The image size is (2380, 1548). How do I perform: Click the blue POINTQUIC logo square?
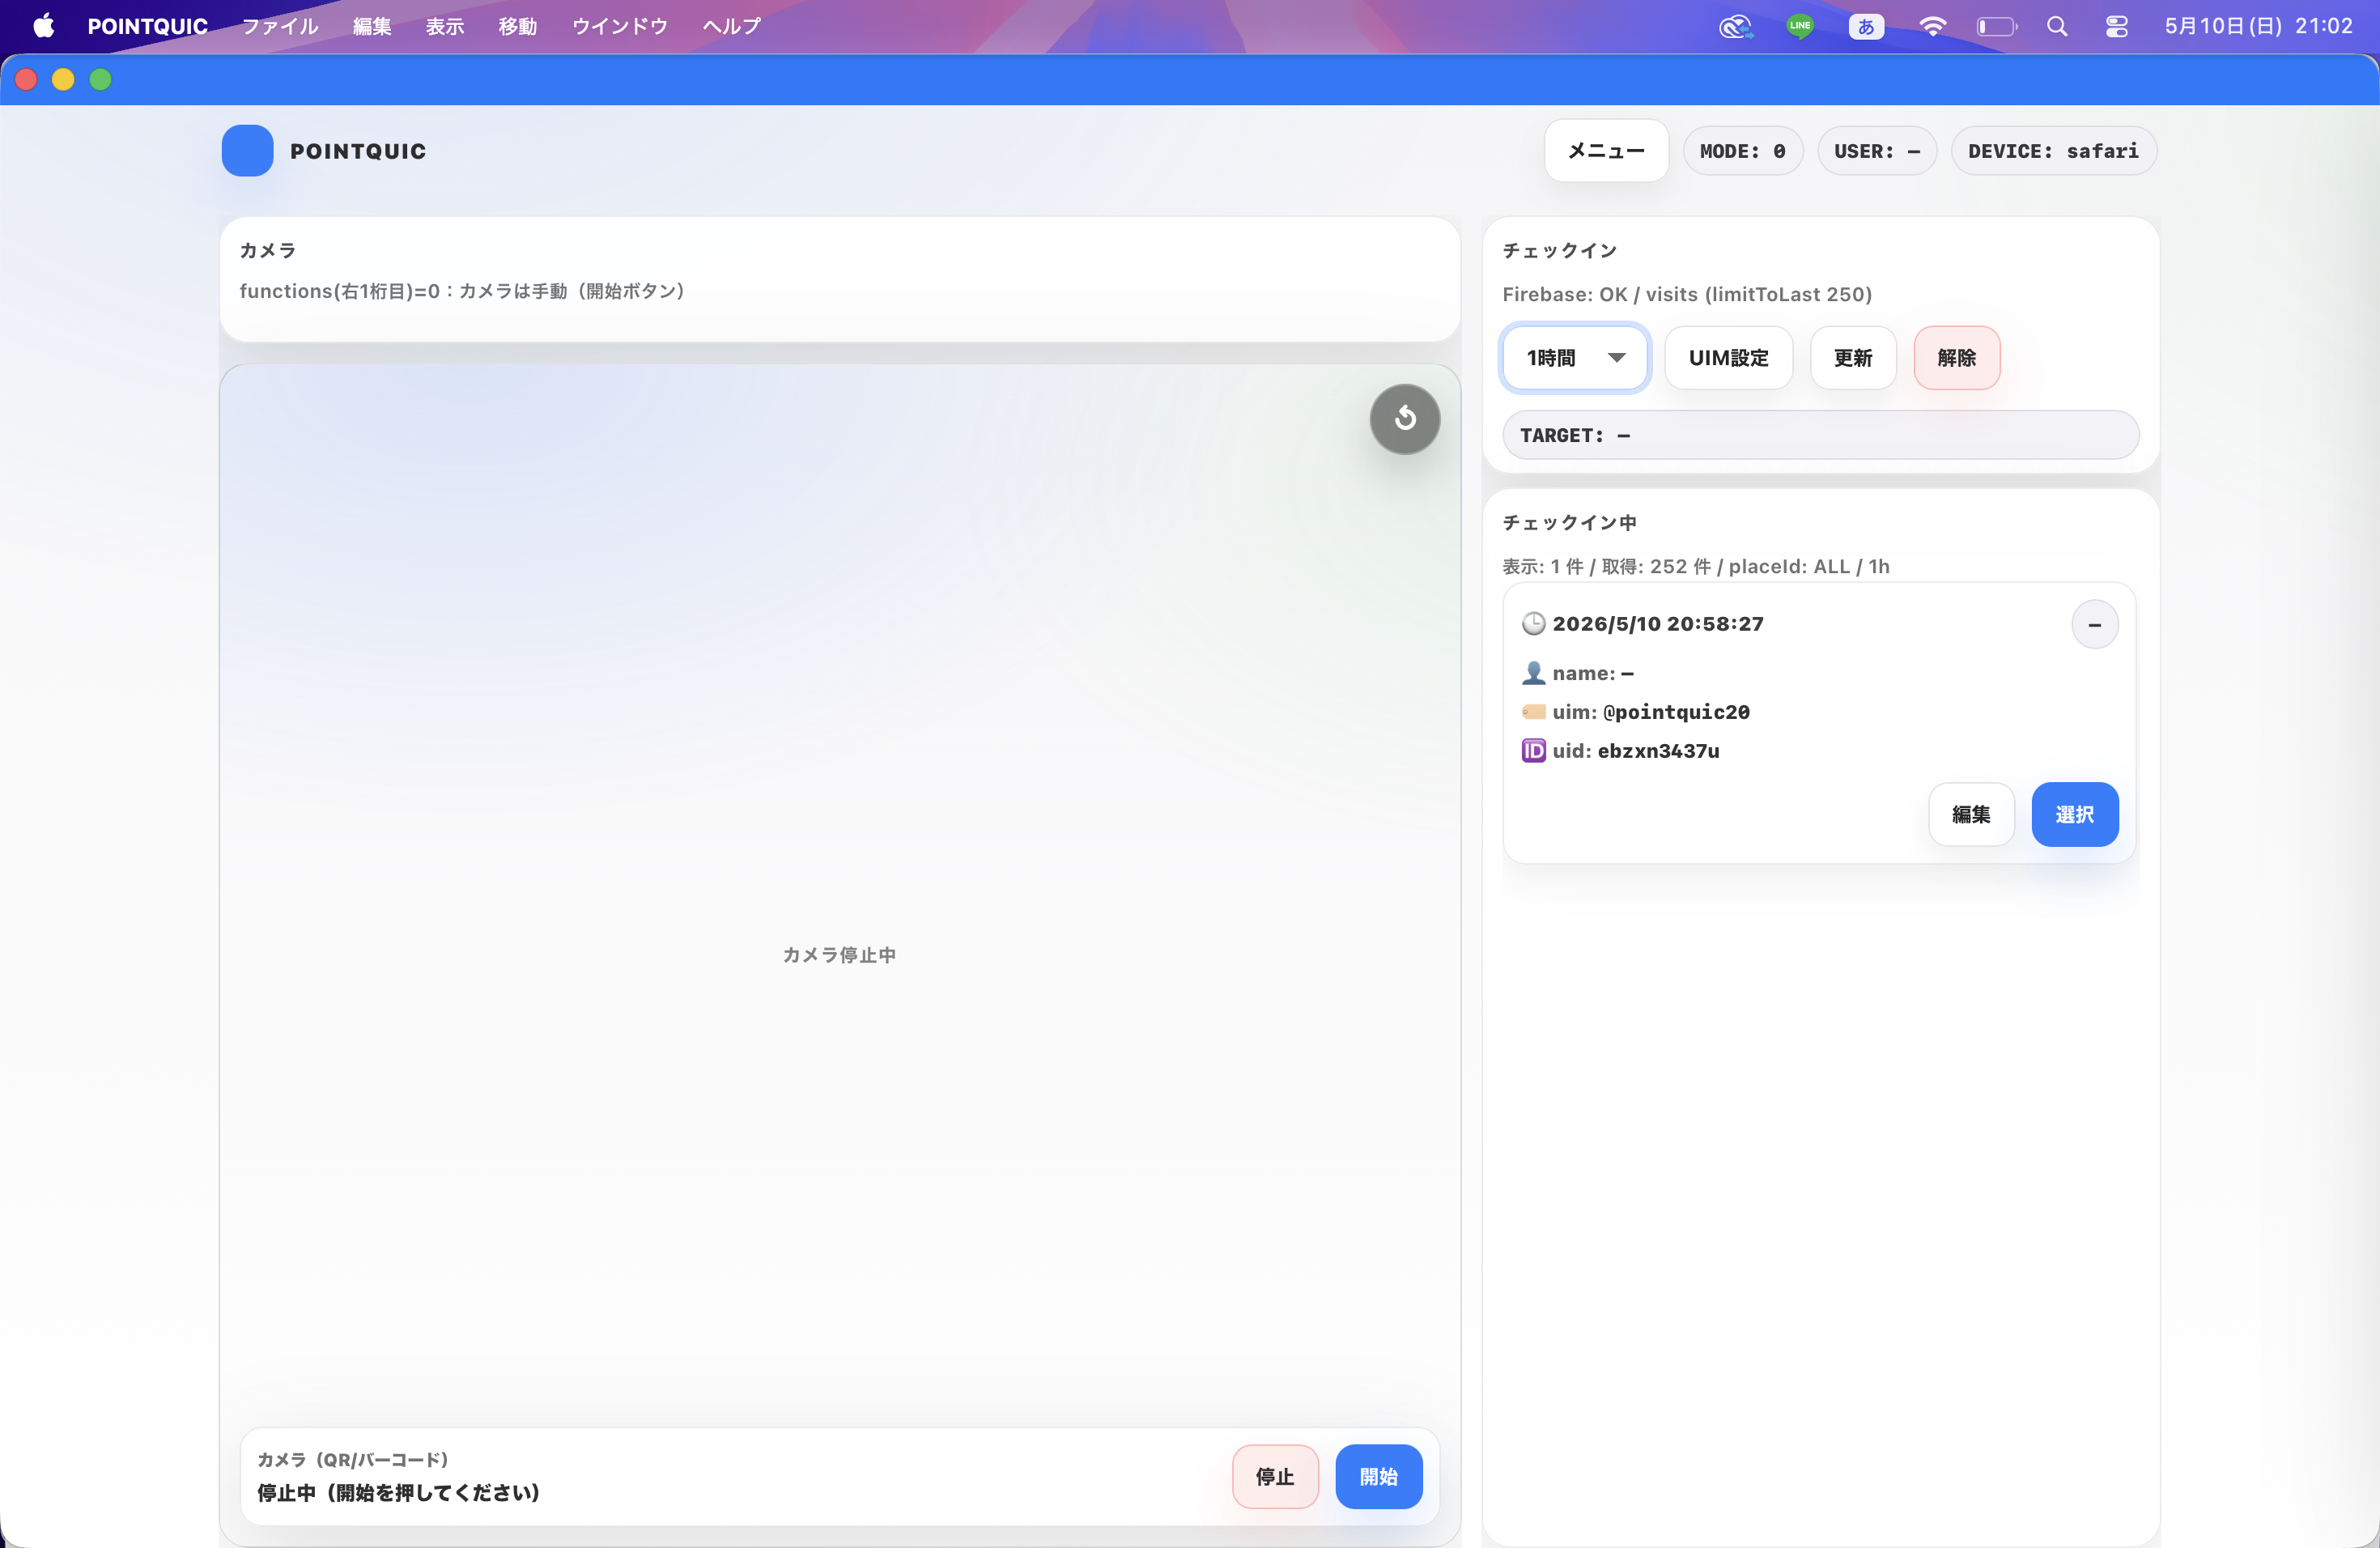(x=247, y=151)
